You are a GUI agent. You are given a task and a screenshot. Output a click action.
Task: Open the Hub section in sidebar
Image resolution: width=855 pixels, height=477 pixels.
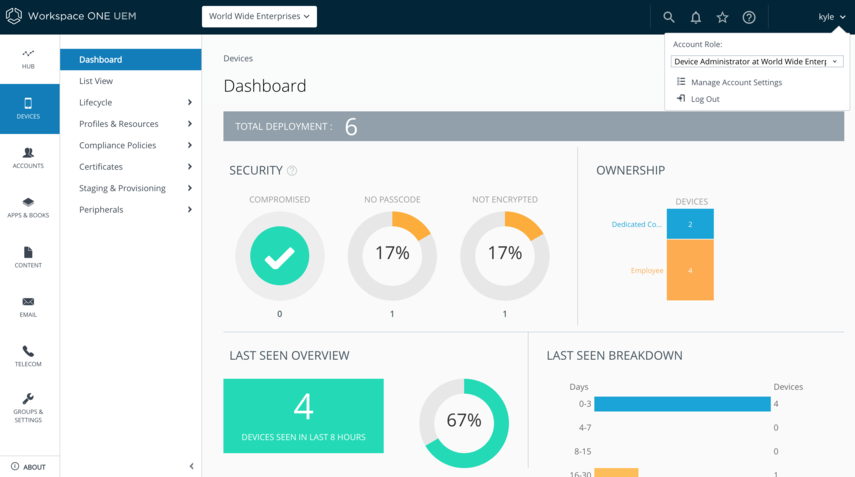click(x=28, y=59)
